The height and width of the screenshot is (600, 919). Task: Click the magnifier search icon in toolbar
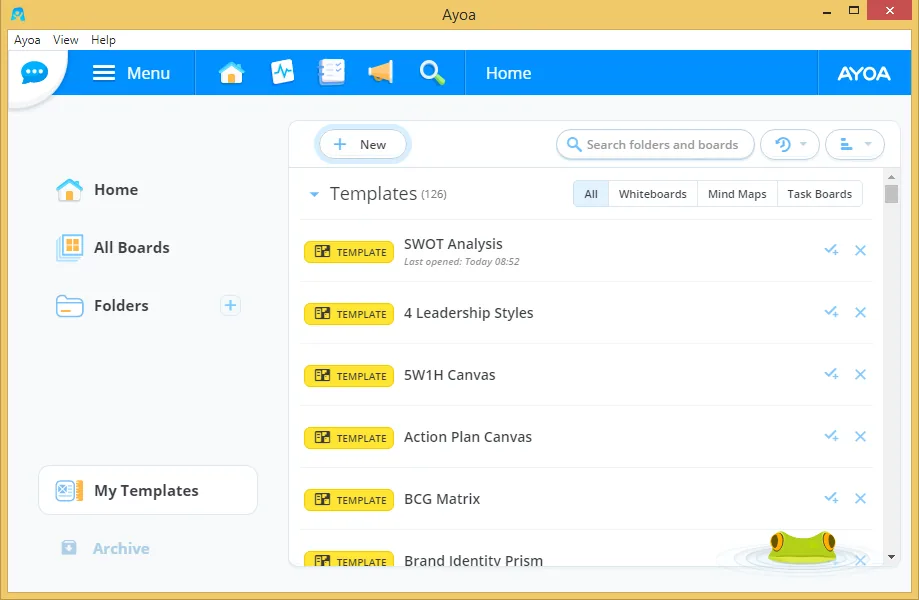point(432,73)
